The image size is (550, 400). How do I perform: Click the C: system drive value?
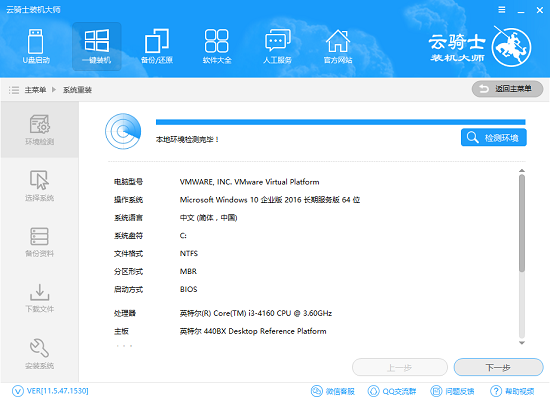tap(183, 235)
